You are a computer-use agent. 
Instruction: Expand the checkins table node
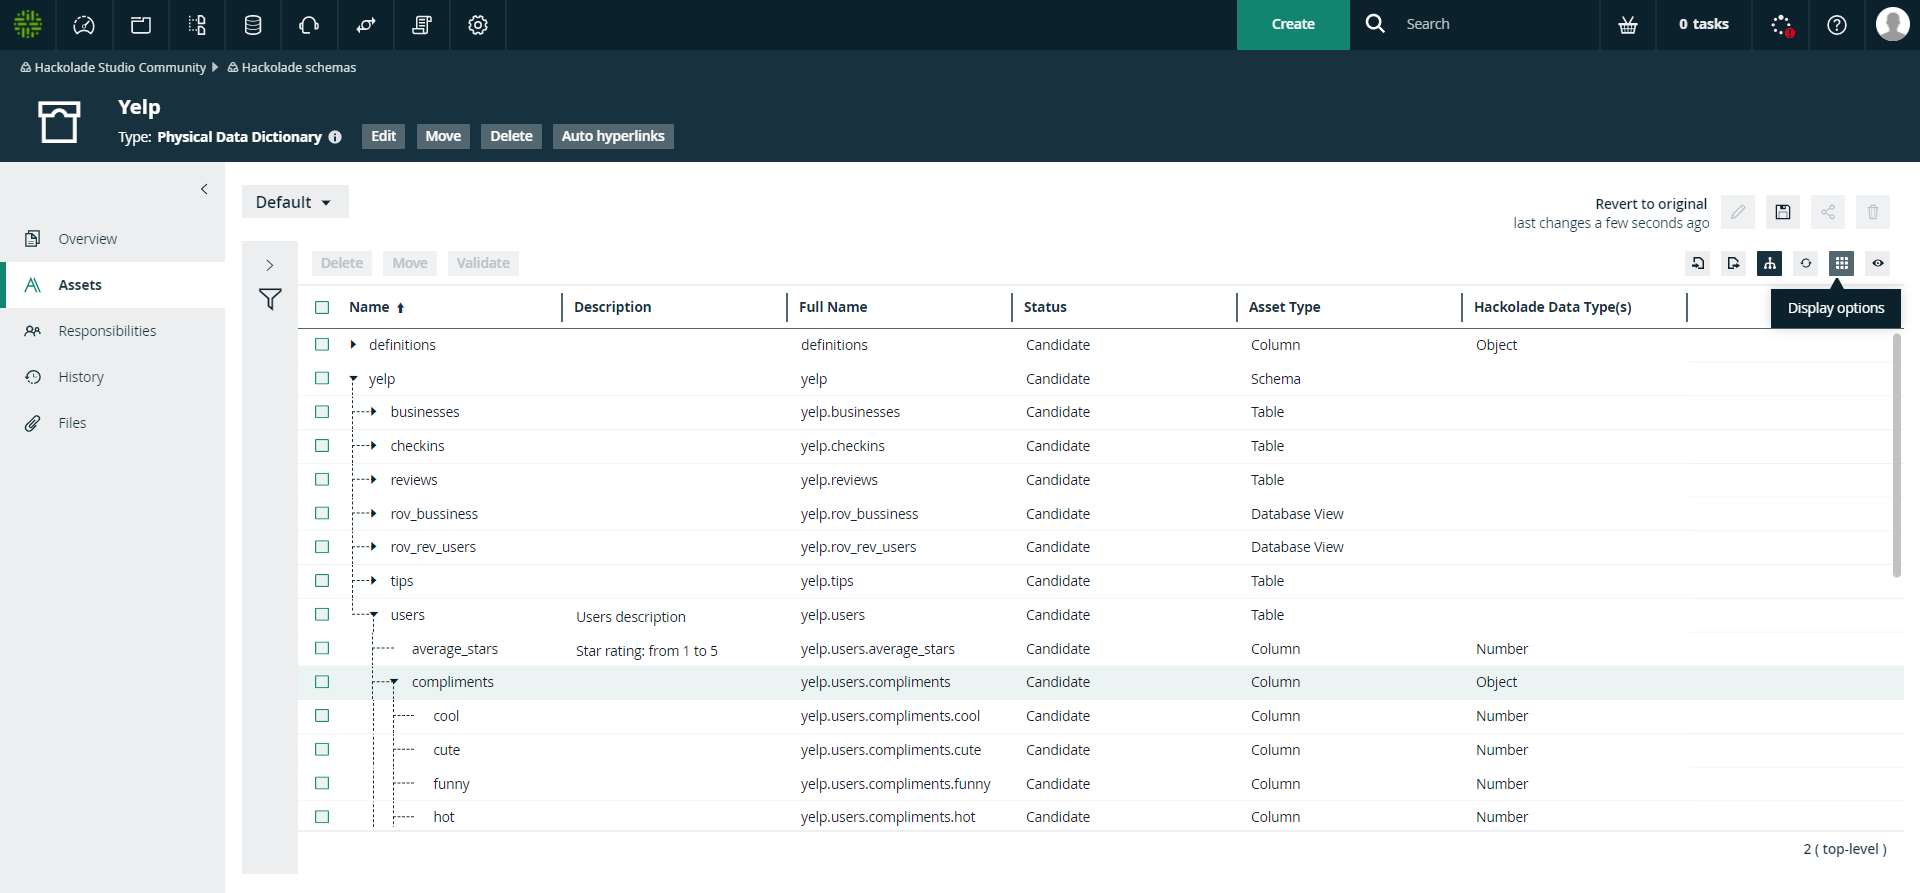pyautogui.click(x=374, y=446)
